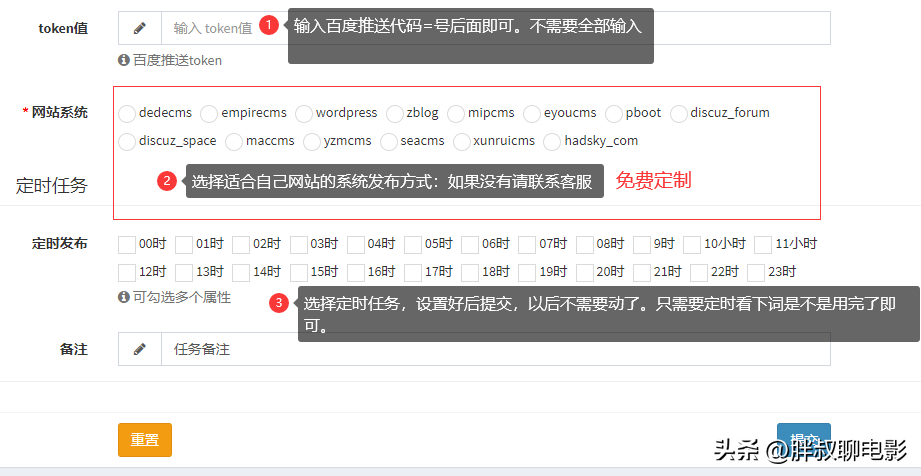The height and width of the screenshot is (476, 921).
Task: Click the 定时任务 section heading
Action: pyautogui.click(x=52, y=186)
